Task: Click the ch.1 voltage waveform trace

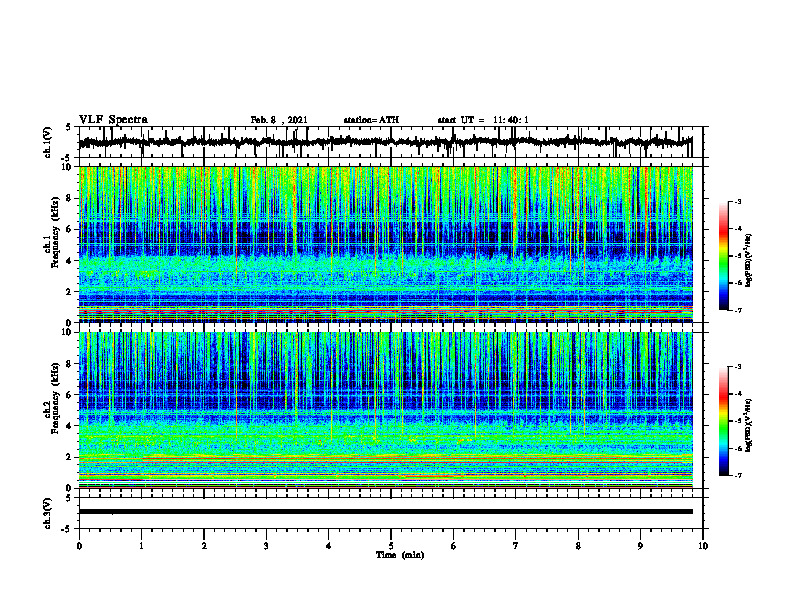Action: [x=385, y=142]
